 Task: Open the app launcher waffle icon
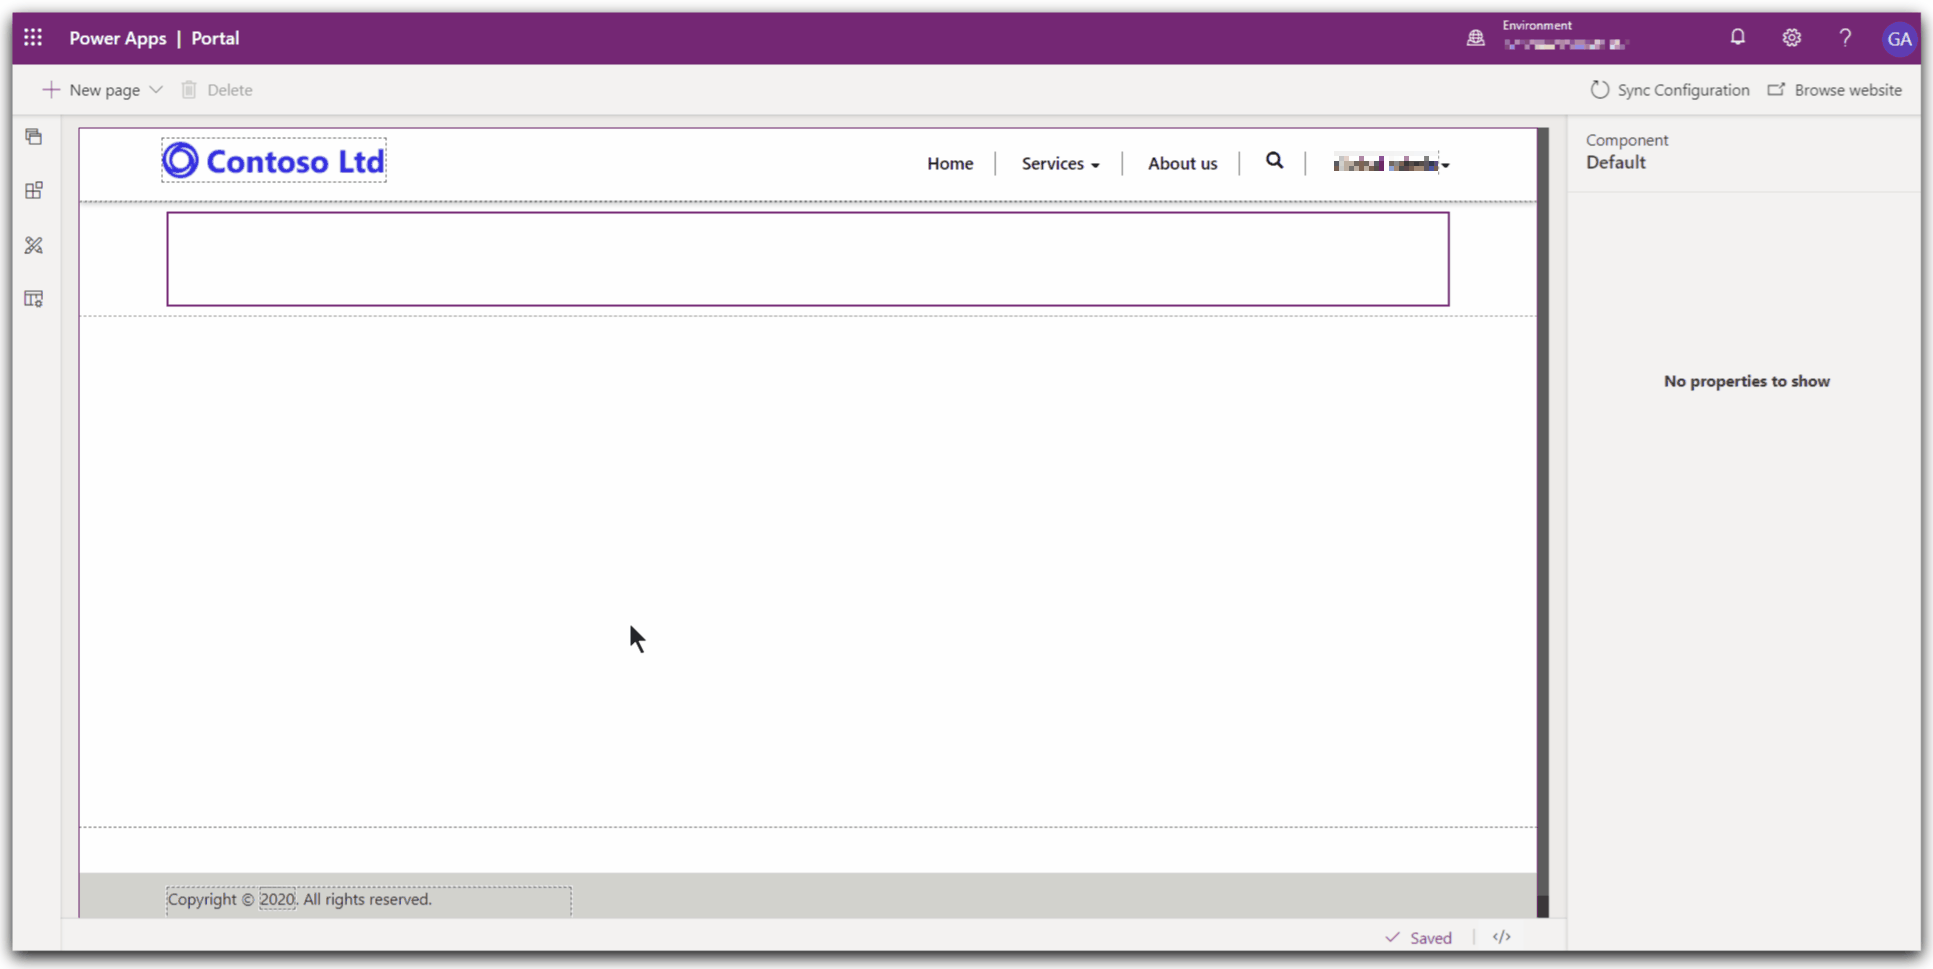33,38
